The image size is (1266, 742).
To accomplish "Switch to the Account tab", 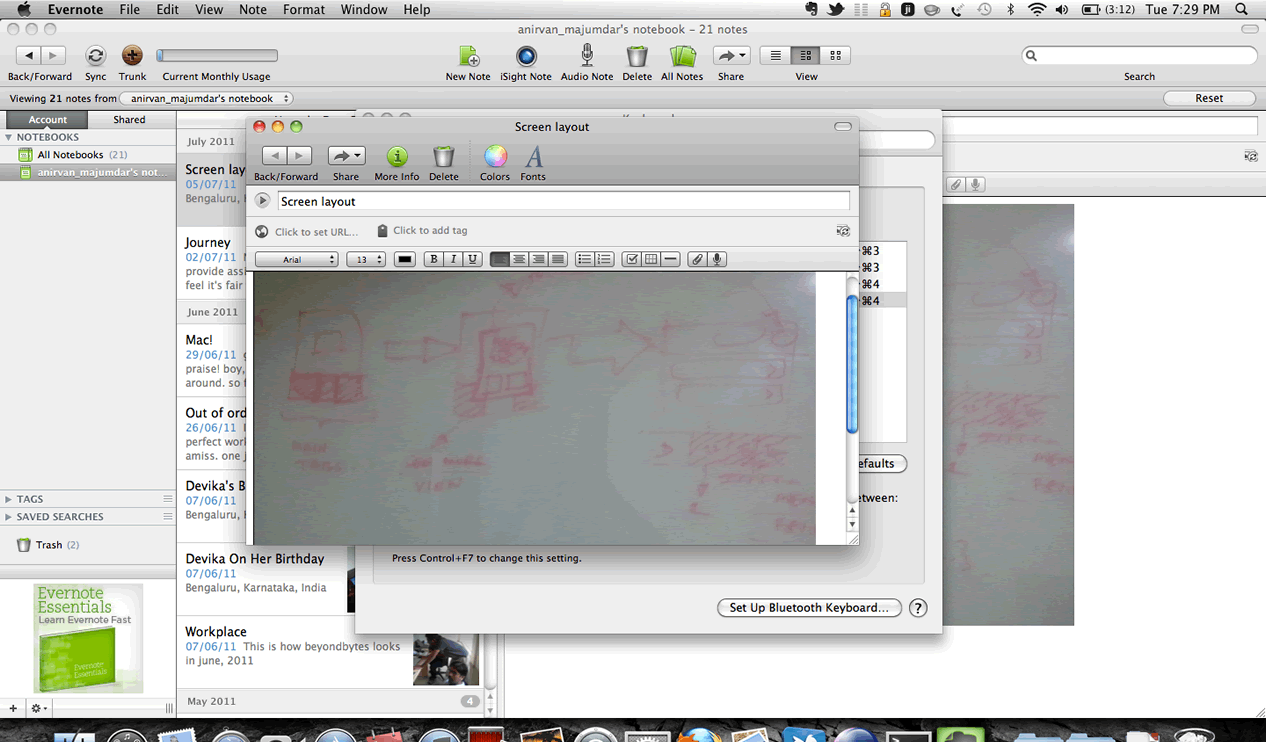I will coord(47,120).
